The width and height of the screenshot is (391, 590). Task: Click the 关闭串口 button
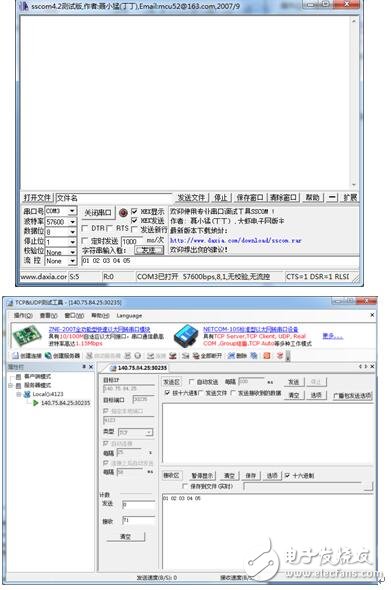pos(98,213)
